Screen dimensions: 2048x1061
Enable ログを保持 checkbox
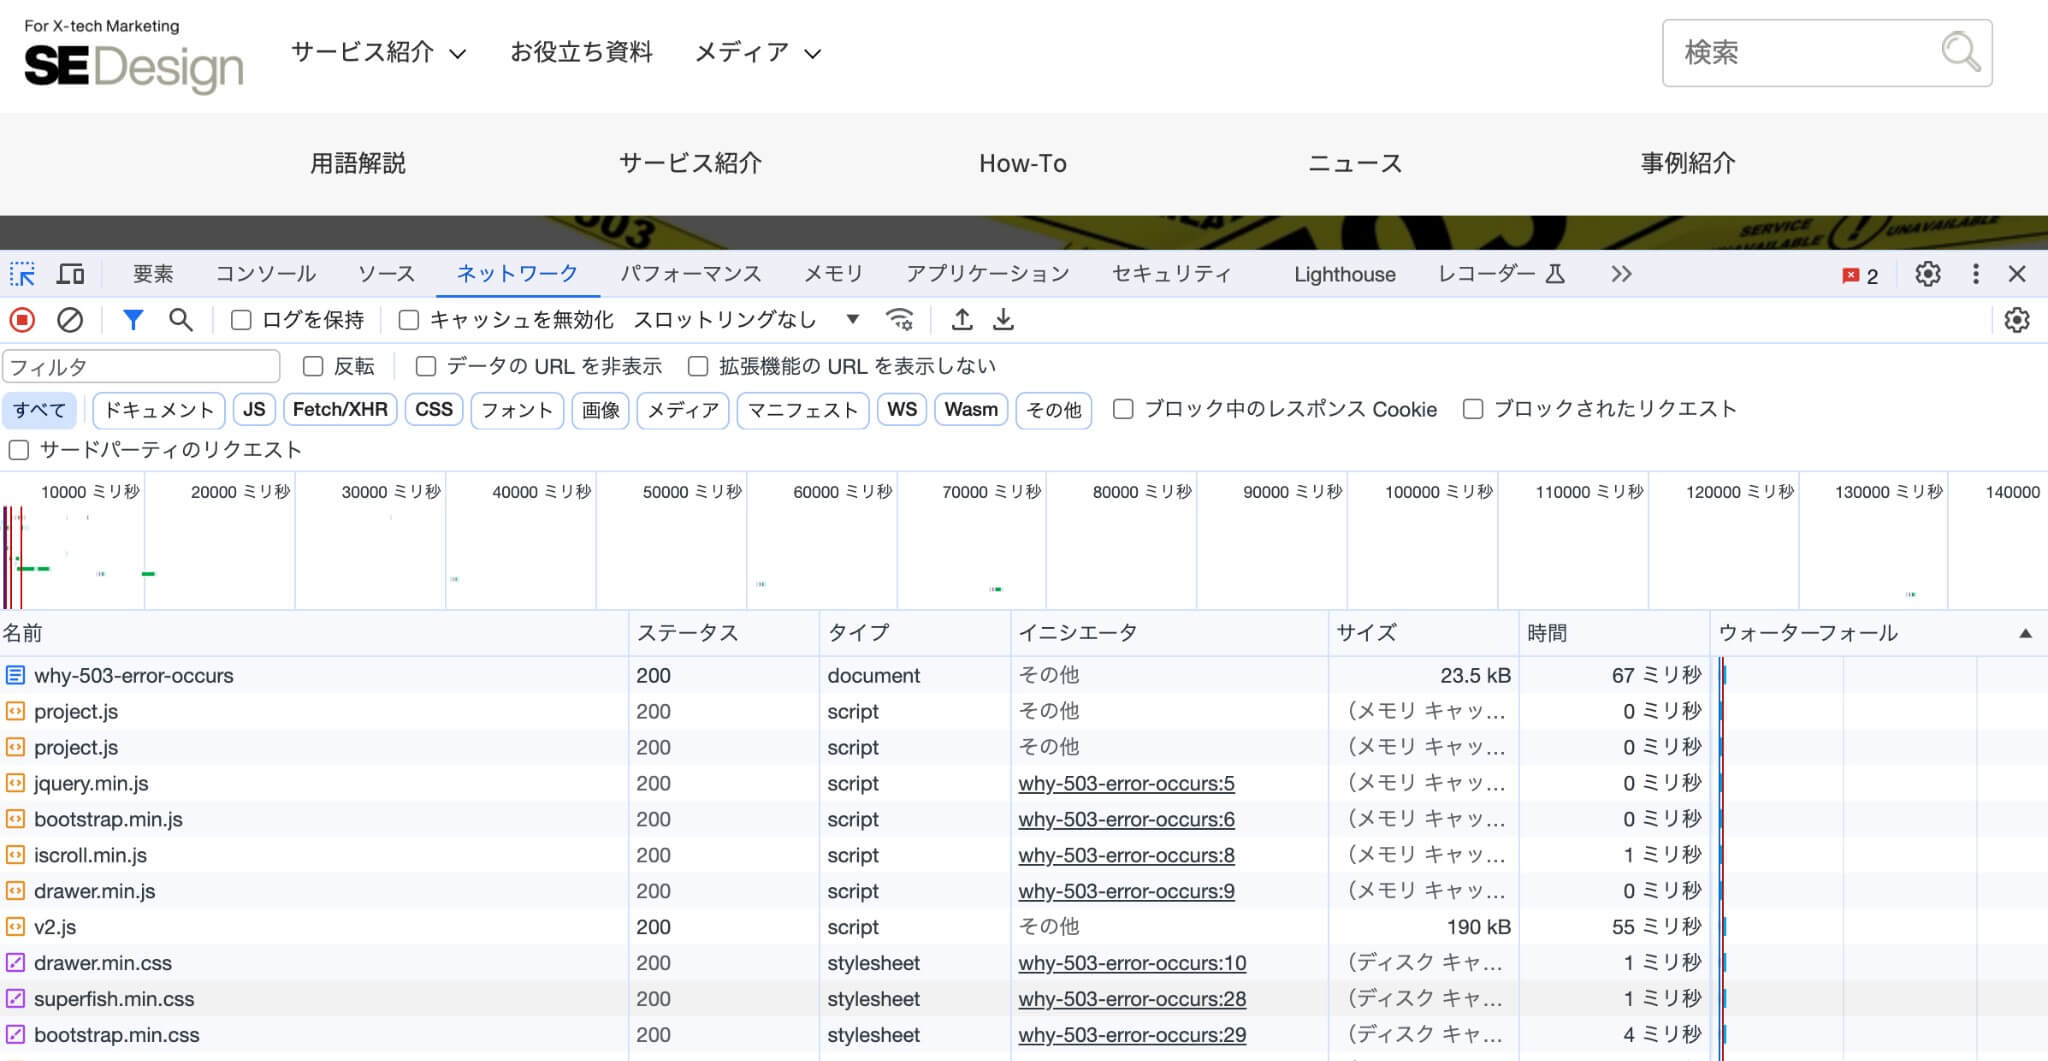(241, 320)
